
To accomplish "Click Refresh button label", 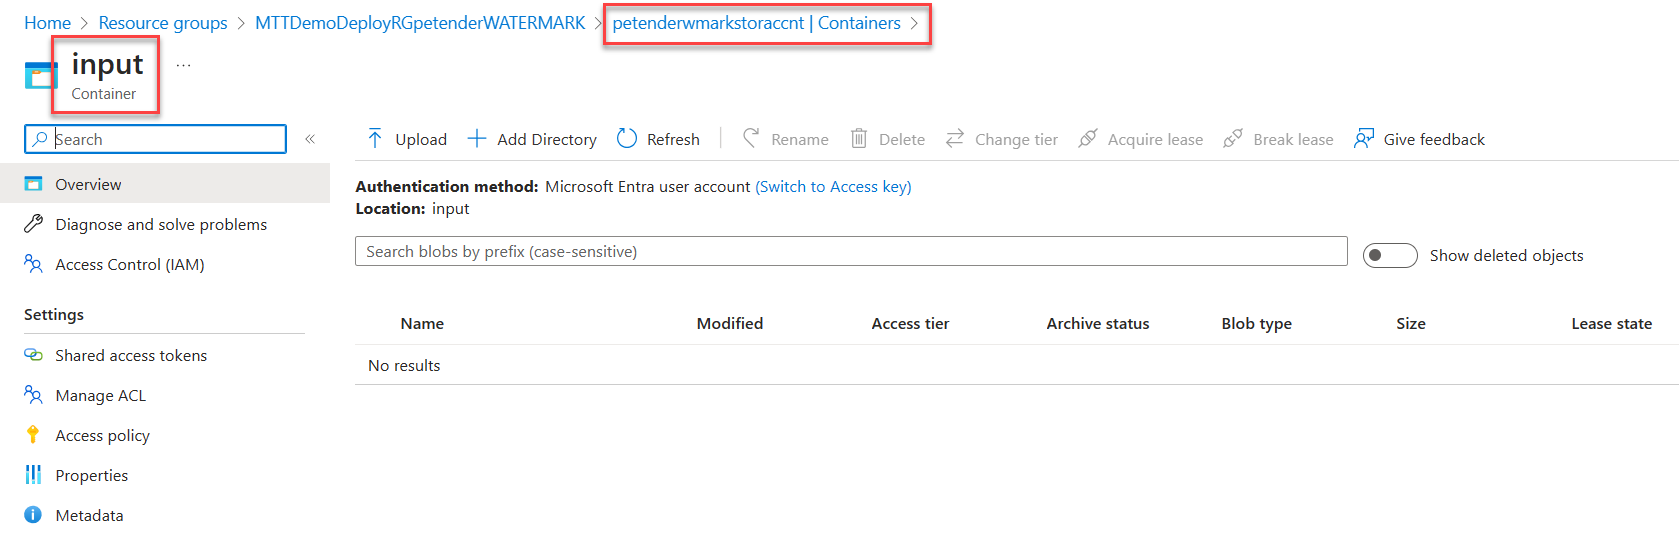I will [673, 139].
